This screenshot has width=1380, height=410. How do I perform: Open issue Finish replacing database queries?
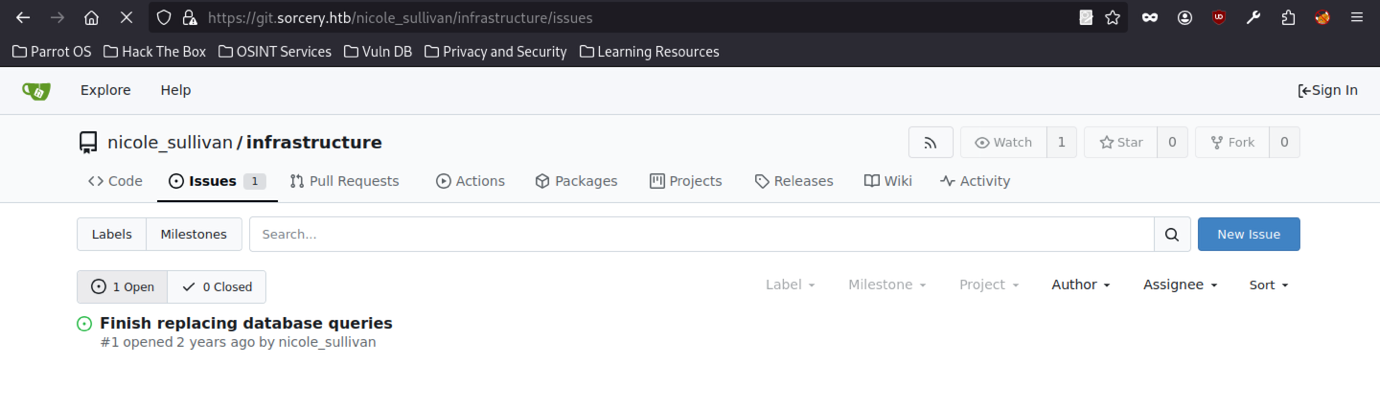click(x=246, y=323)
